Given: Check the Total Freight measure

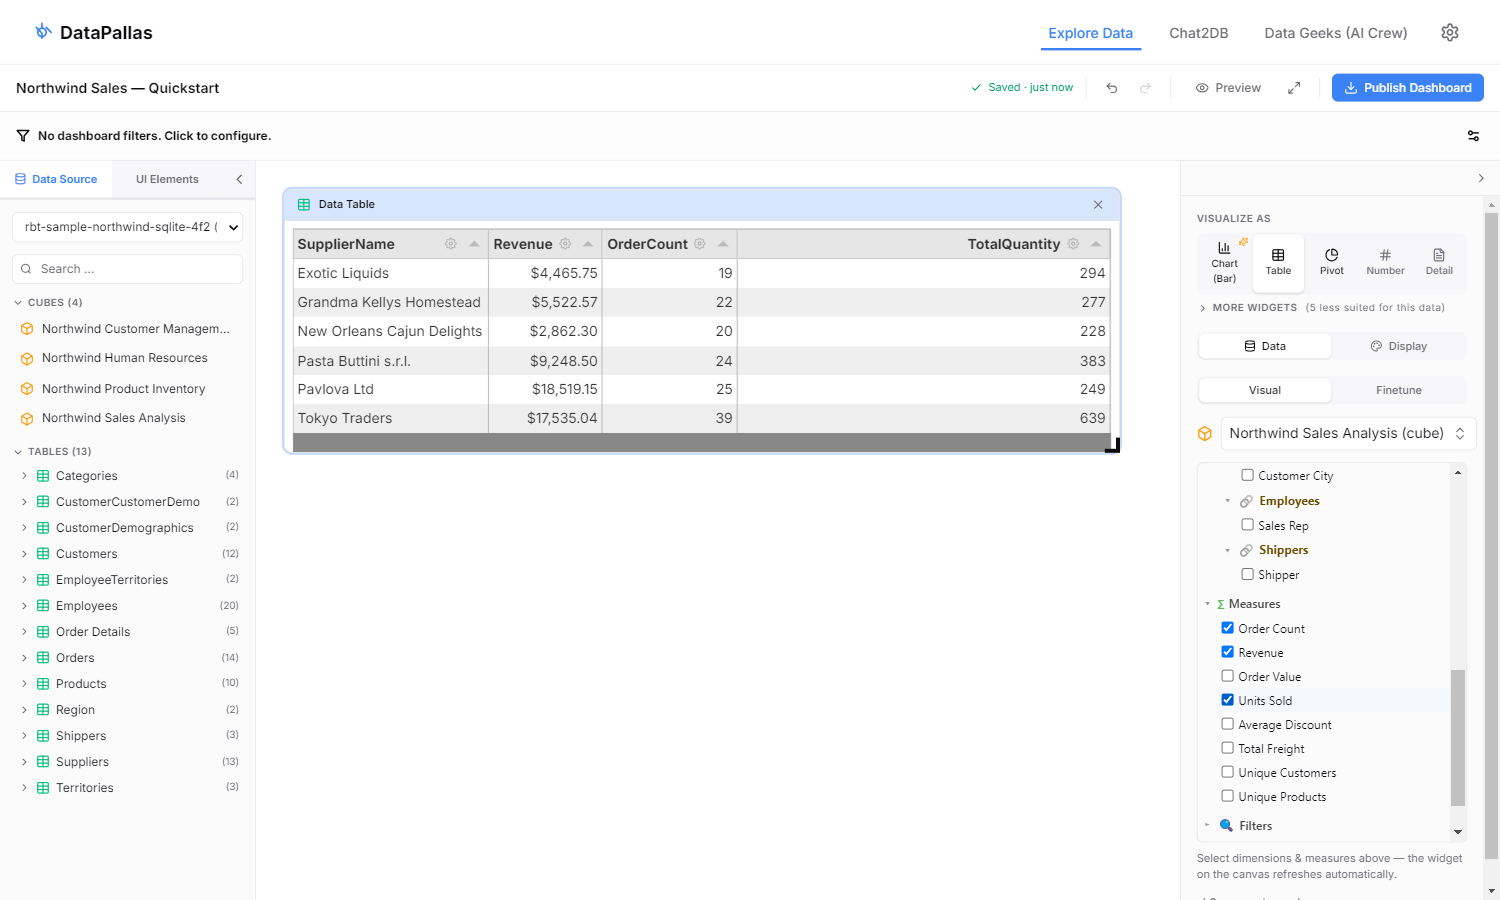Looking at the screenshot, I should click(1227, 748).
